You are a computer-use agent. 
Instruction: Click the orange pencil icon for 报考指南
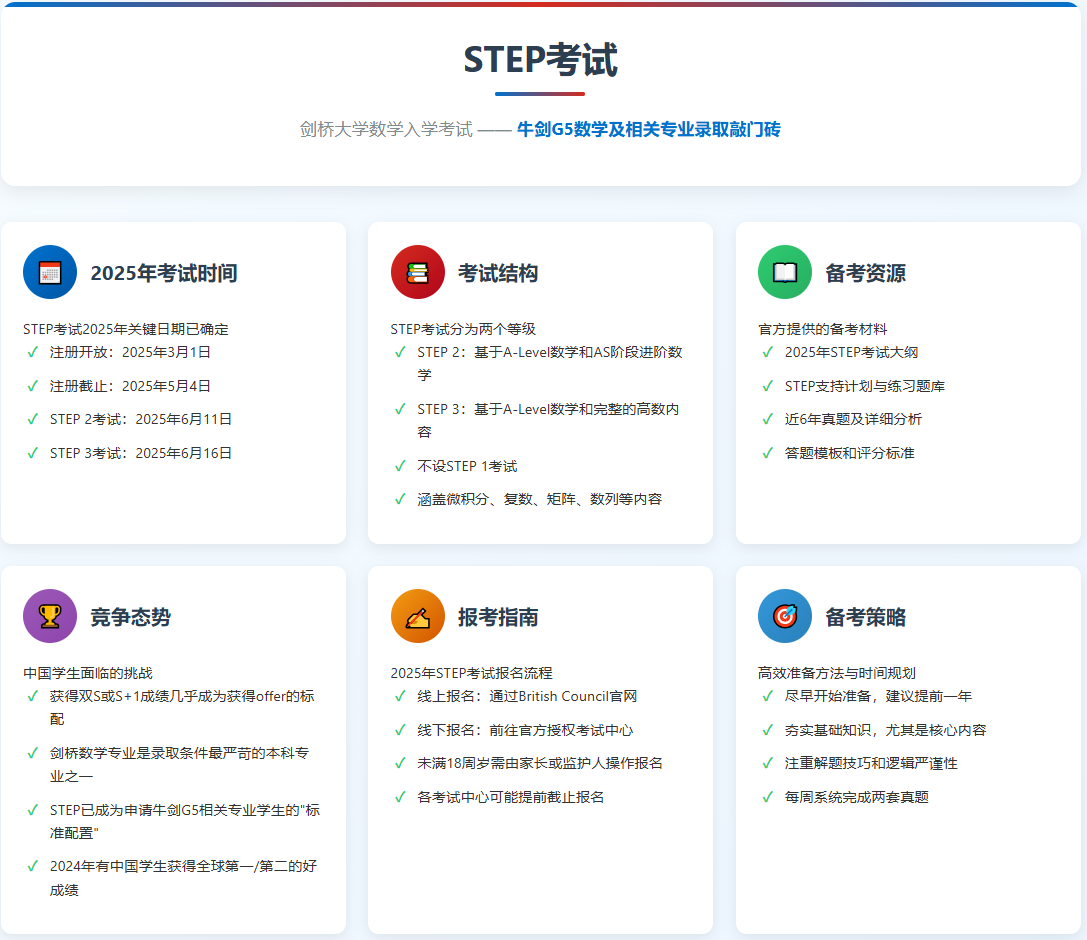pos(417,616)
